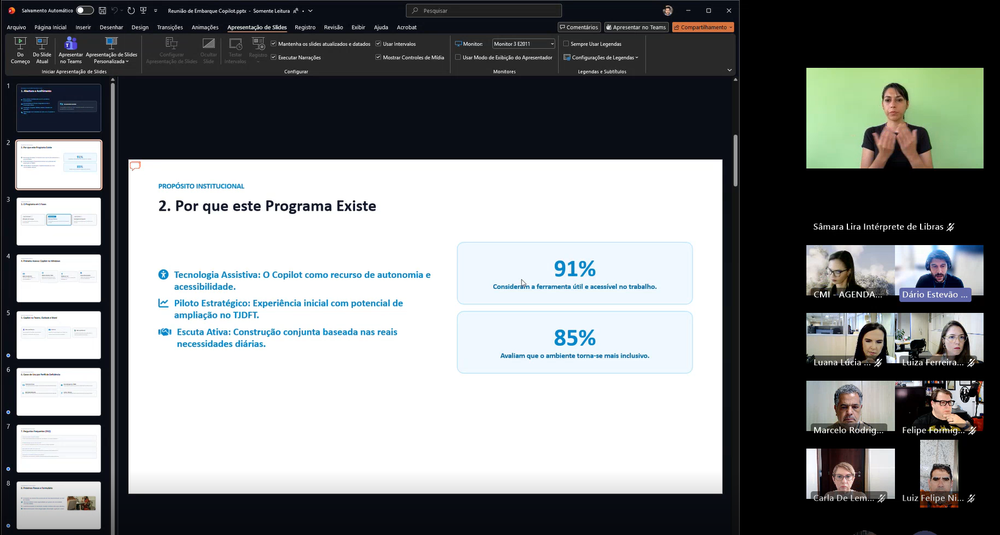Screen dimensions: 1000x535
Task: Click the main slide vertical scrollbar
Action: tap(735, 161)
